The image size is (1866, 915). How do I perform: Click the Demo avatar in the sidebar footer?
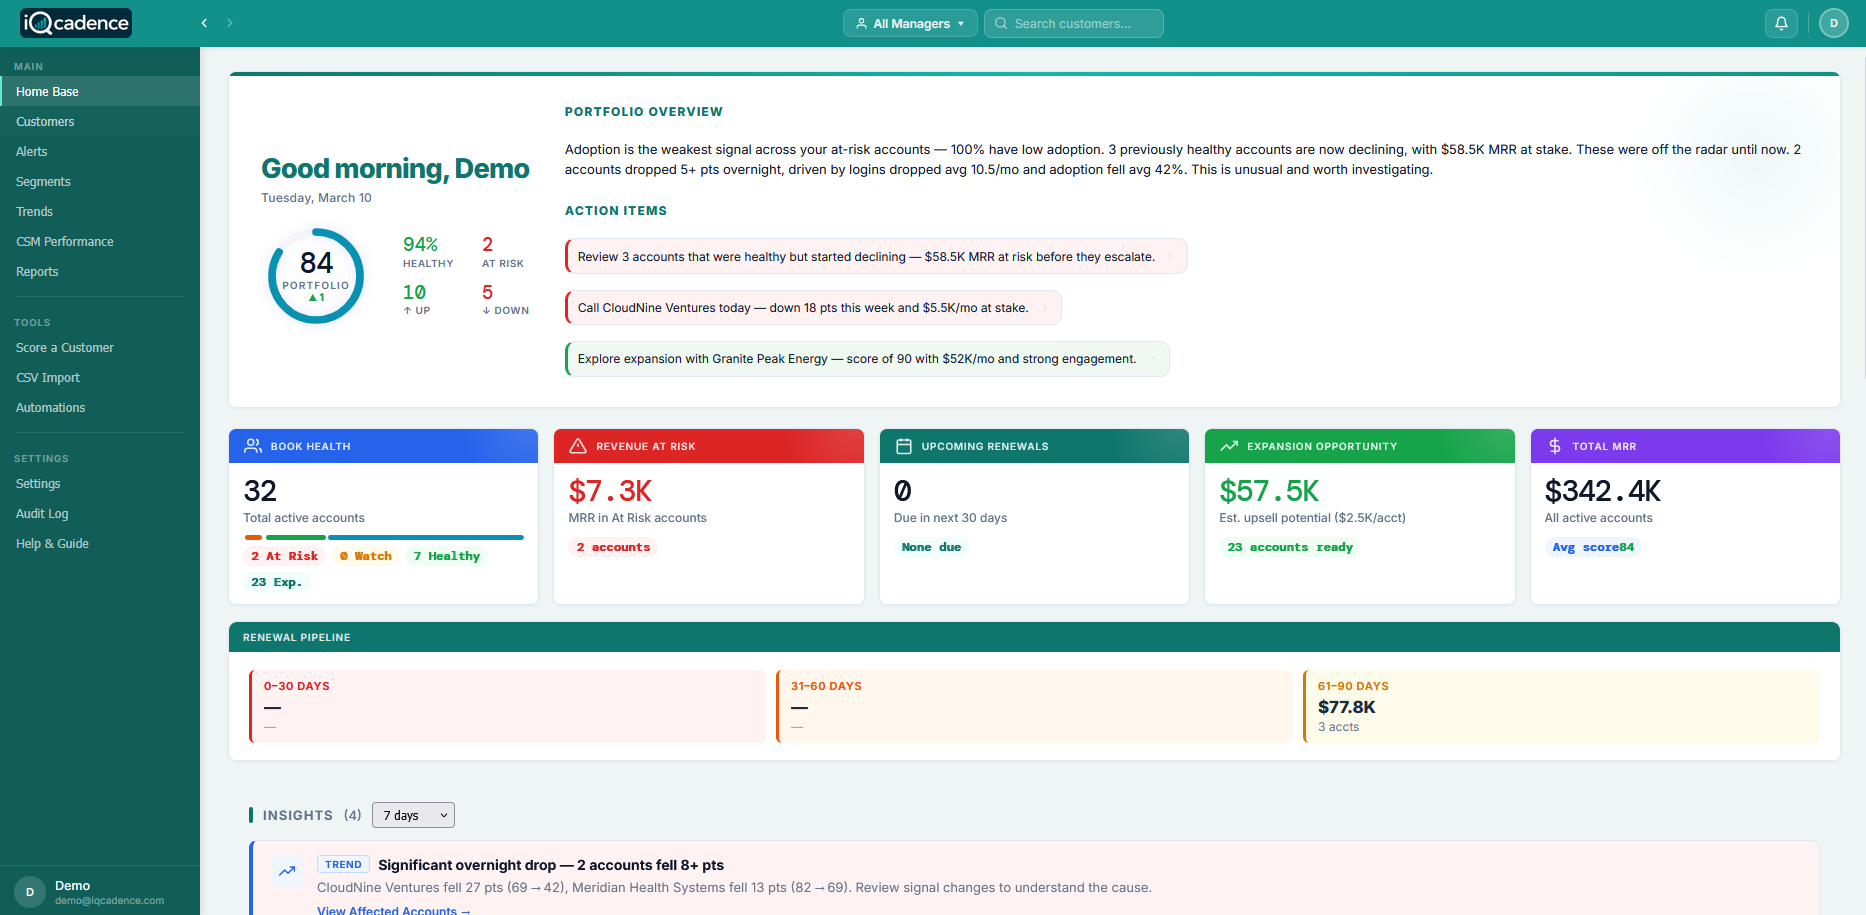(29, 890)
